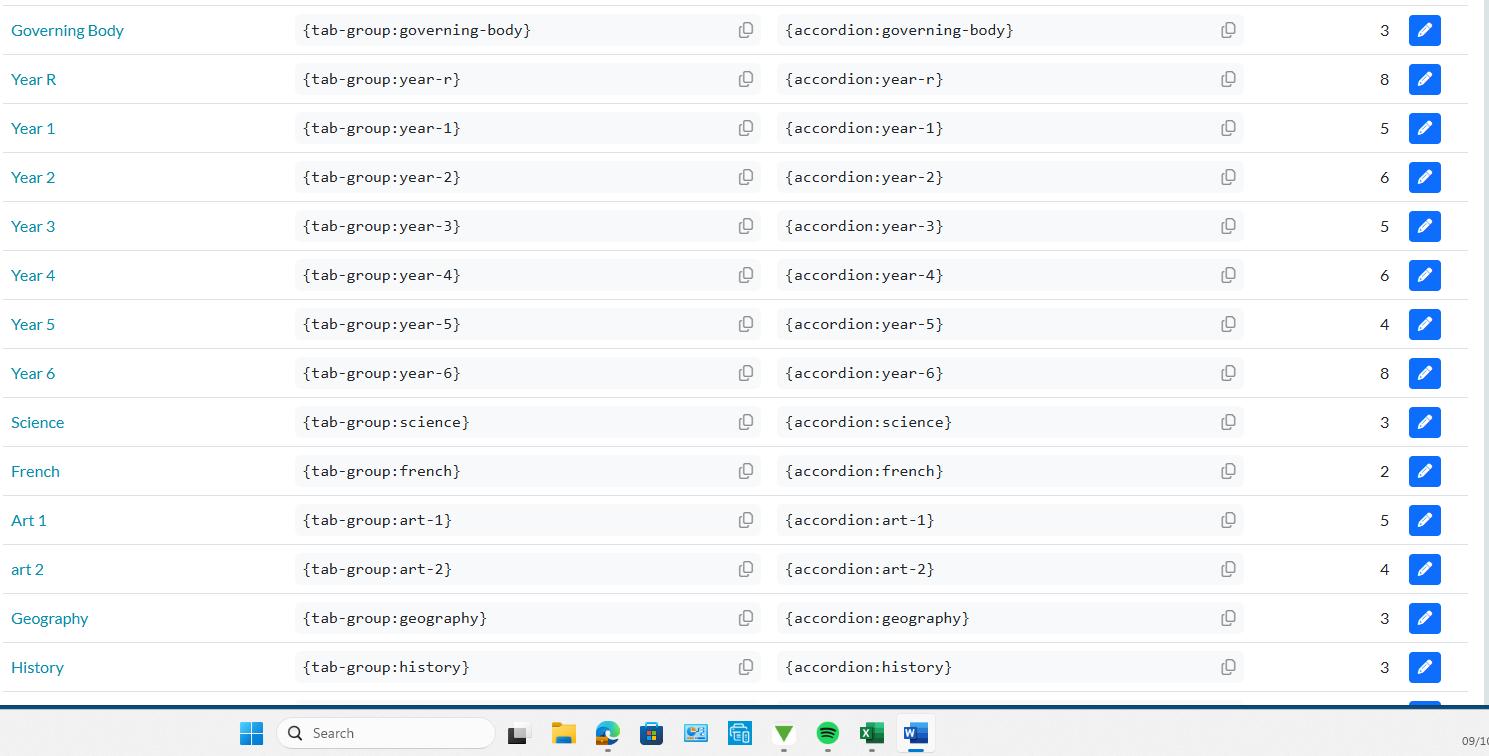Screen dimensions: 1489x756
Task: Copy the accordion:year-4 shortcode
Action: [x=1228, y=275]
